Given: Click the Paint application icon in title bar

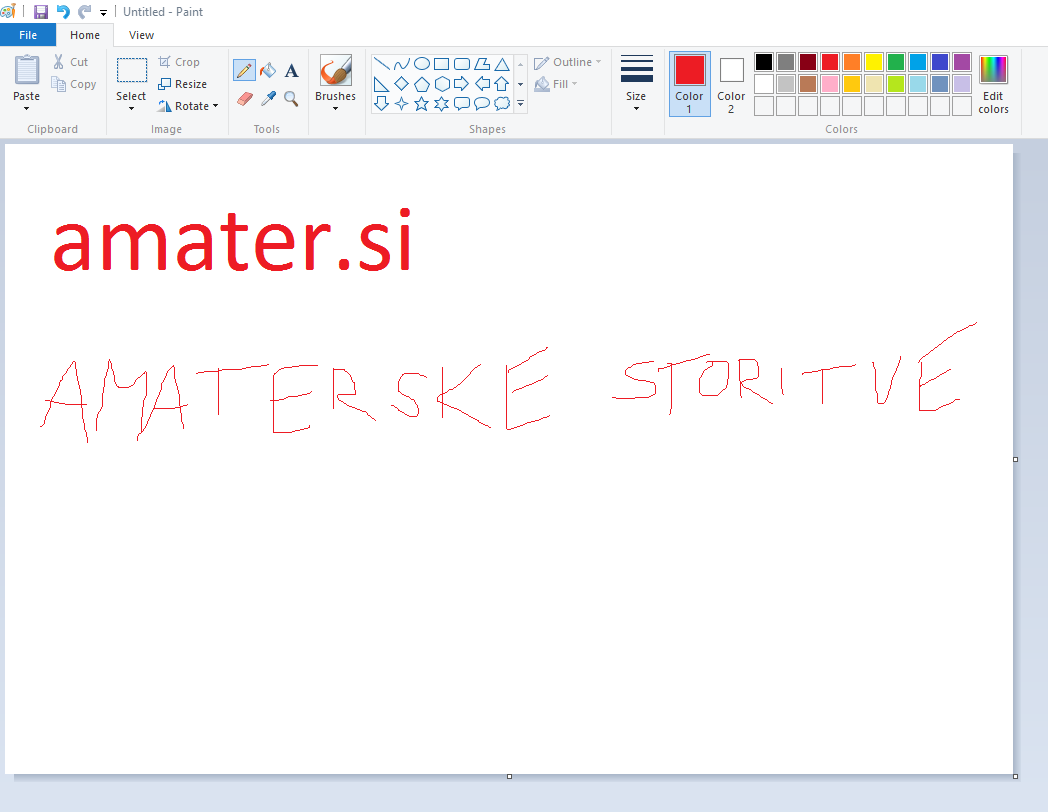Looking at the screenshot, I should (8, 11).
